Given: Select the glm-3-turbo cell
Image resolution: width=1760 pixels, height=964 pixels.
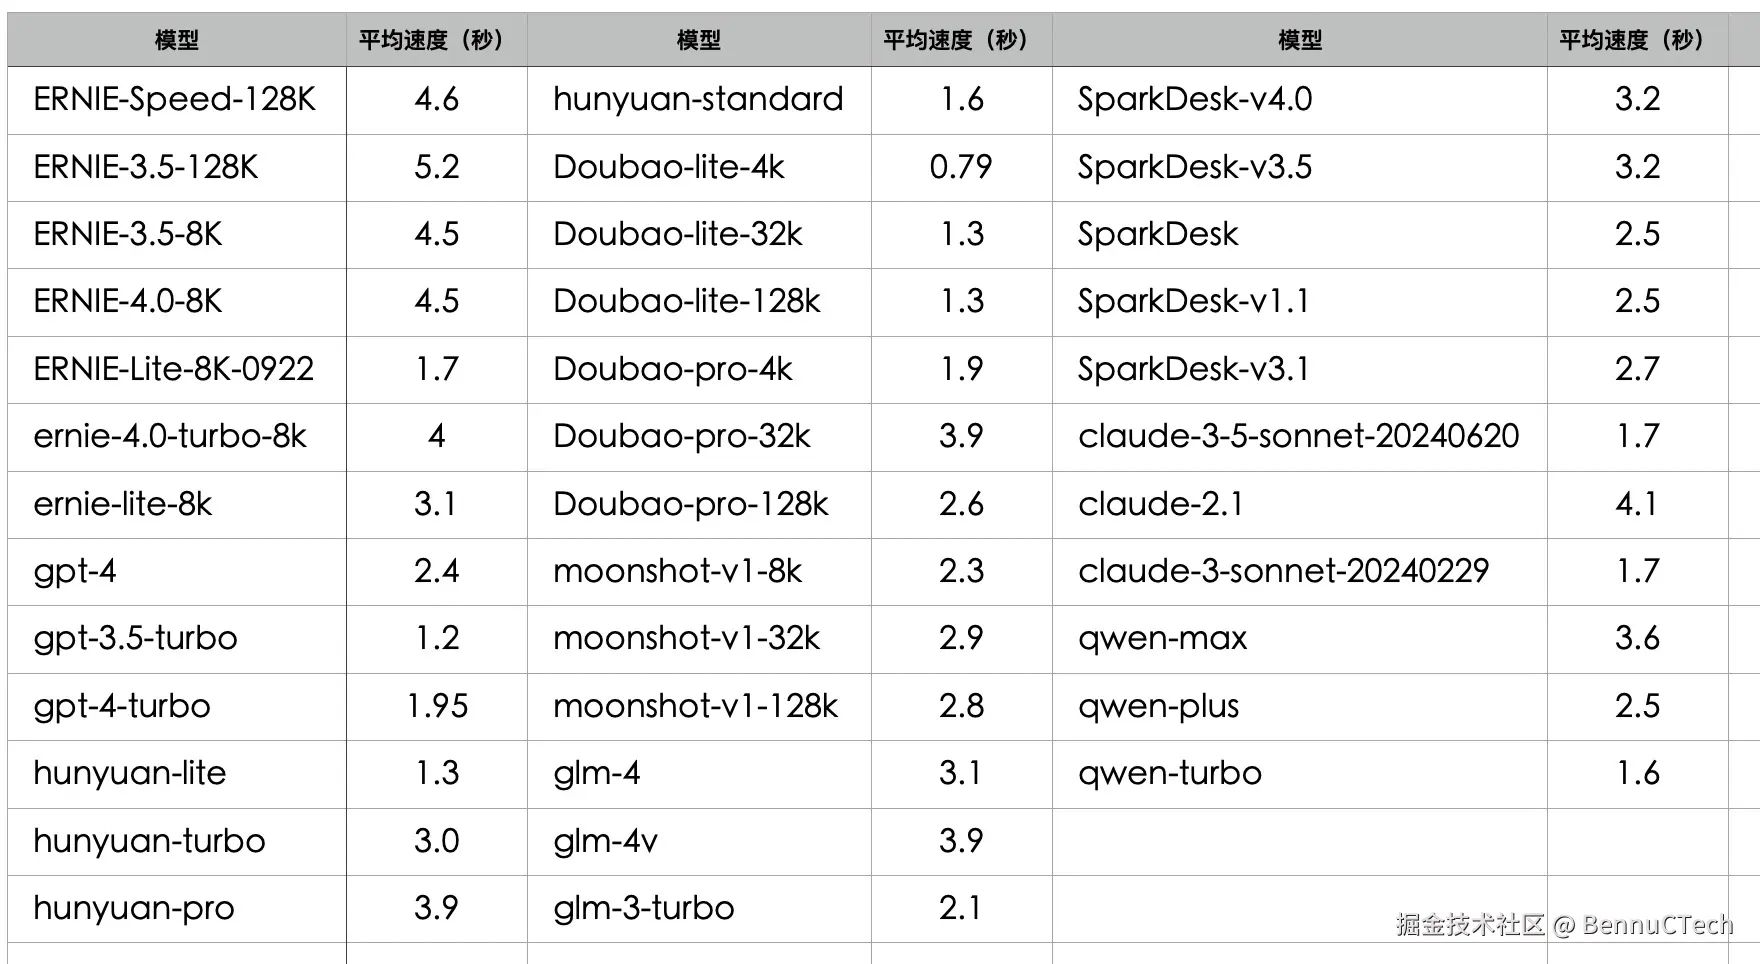Looking at the screenshot, I should (644, 908).
